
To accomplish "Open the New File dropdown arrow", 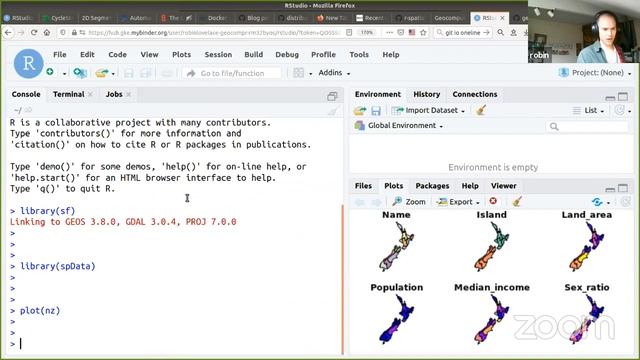I will [x=64, y=74].
